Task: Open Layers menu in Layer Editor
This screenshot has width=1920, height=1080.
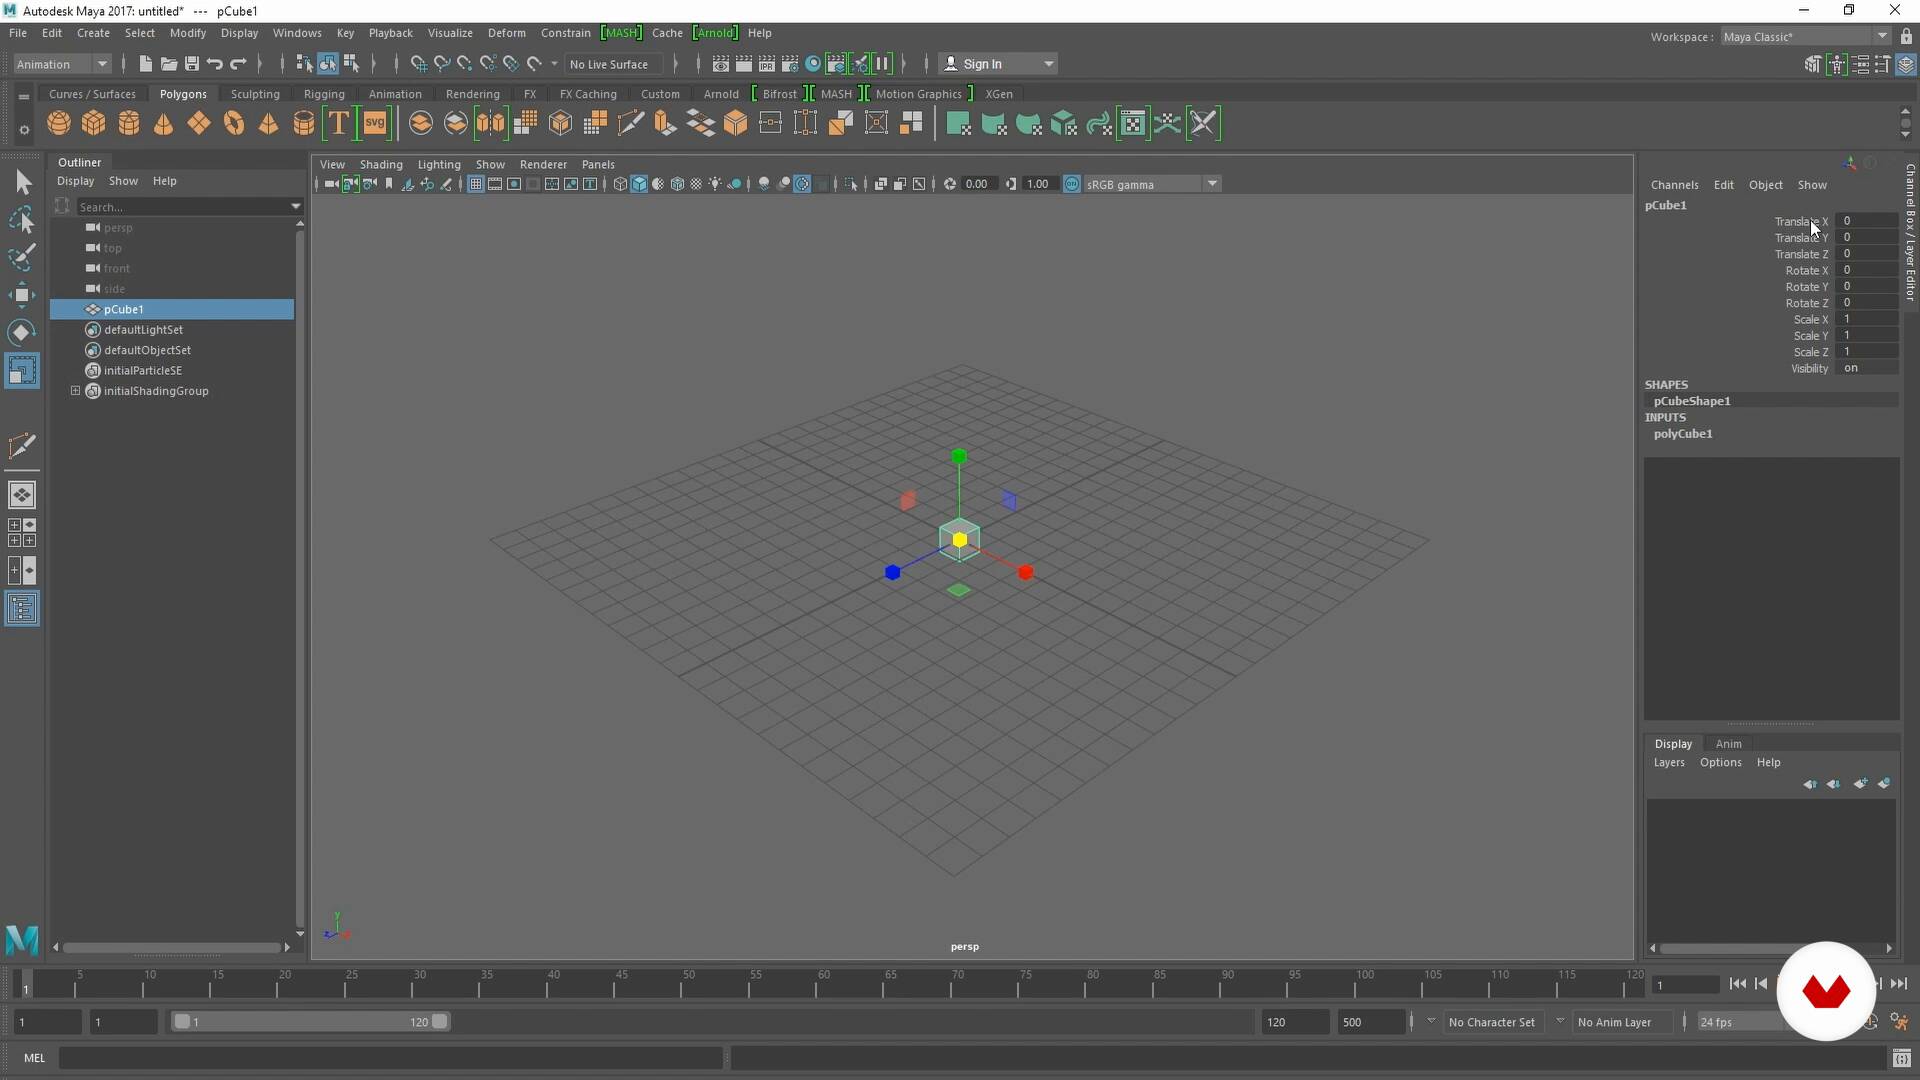Action: click(1669, 763)
